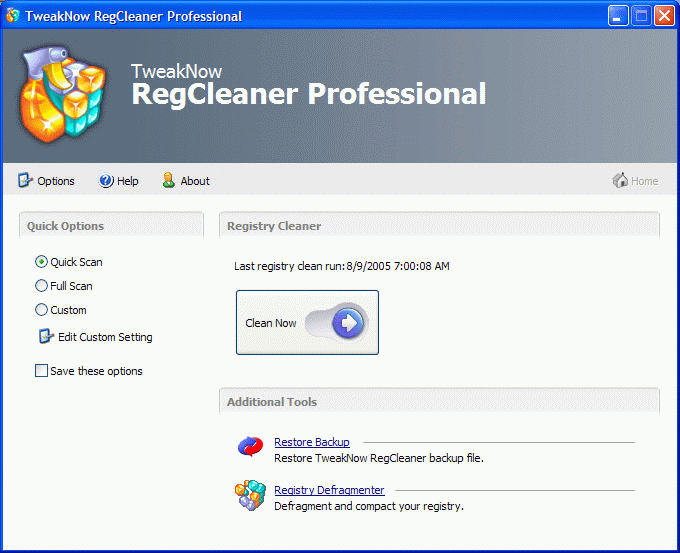680x553 pixels.
Task: Minimize the TweakNow RegCleaner window
Action: 618,16
